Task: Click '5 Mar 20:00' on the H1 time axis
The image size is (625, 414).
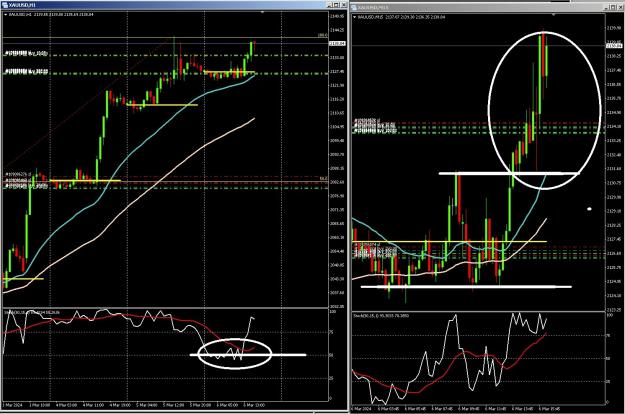Action: click(x=200, y=405)
